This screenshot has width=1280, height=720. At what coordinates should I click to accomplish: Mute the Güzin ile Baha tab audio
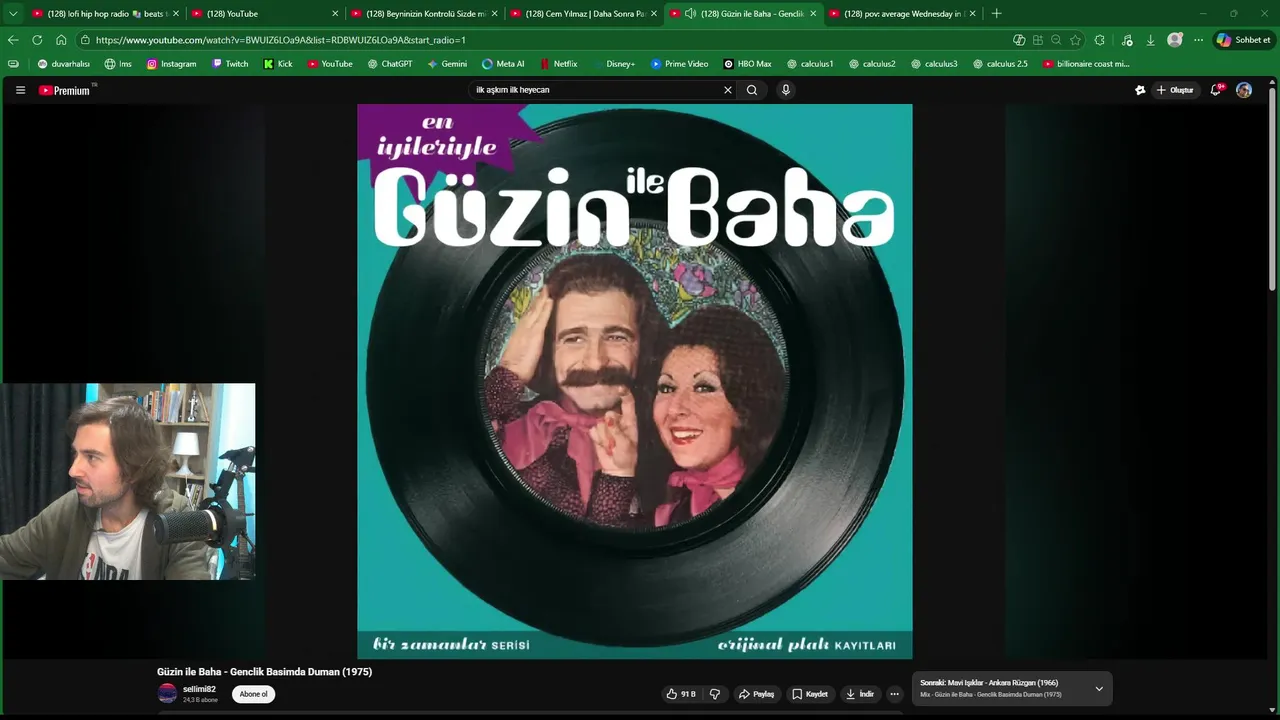pyautogui.click(x=690, y=14)
